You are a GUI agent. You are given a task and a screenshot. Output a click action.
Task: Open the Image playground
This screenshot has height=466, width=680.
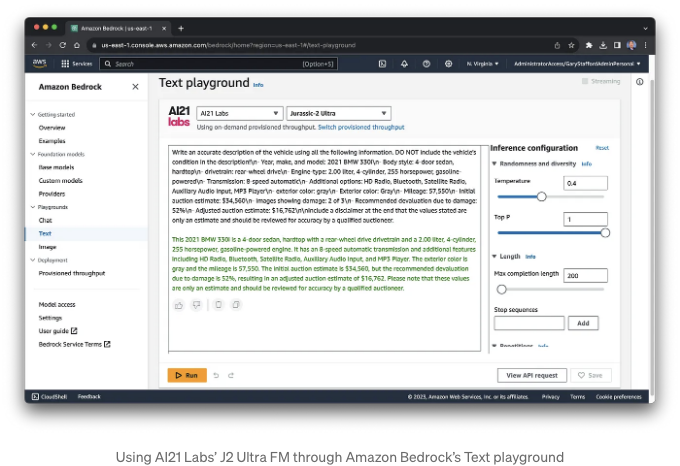[47, 247]
